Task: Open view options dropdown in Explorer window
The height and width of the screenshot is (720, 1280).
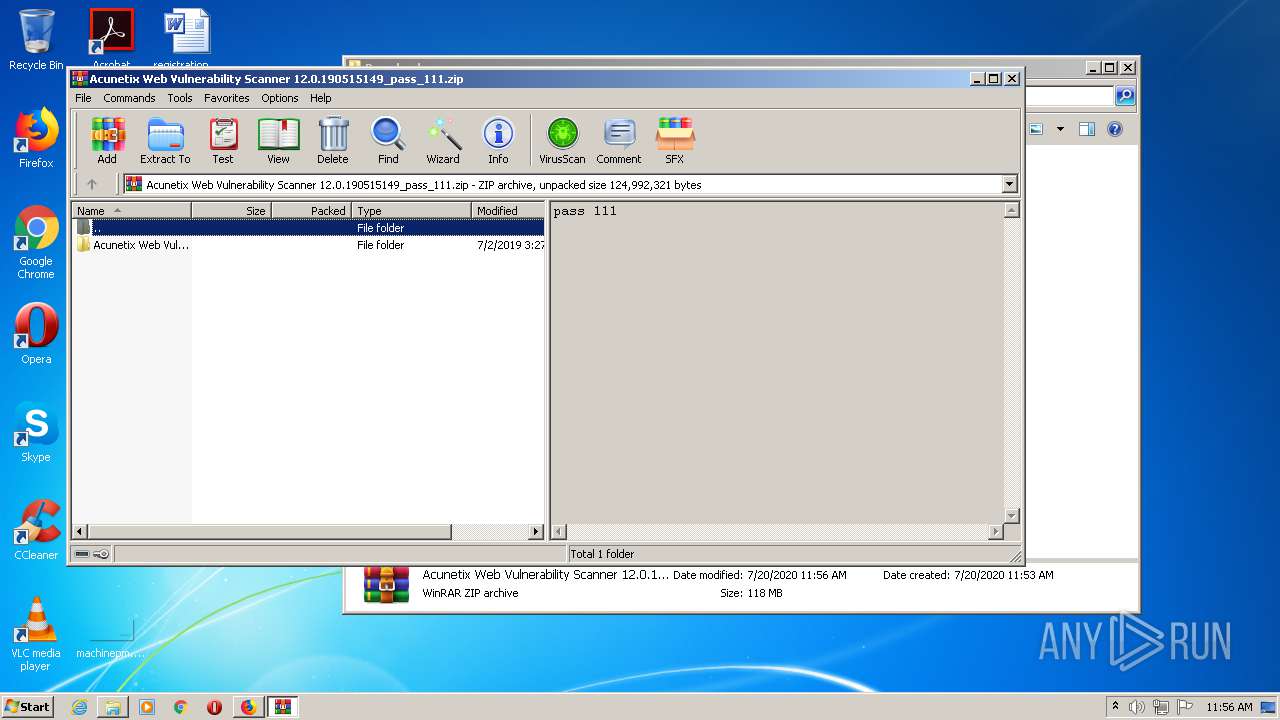Action: (x=1060, y=129)
